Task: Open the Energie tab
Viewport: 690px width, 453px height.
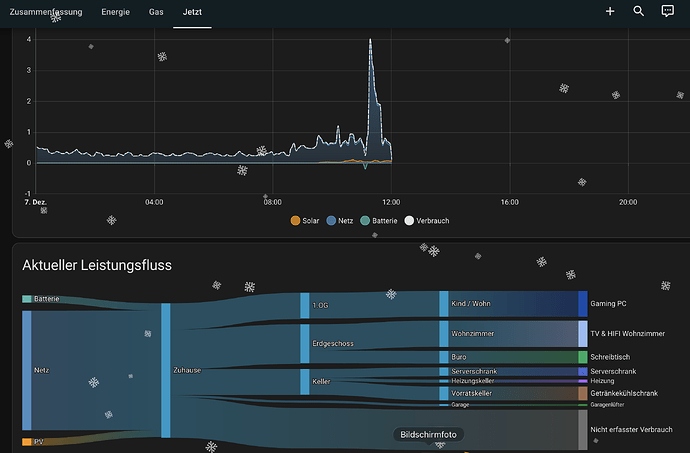Action: click(115, 11)
